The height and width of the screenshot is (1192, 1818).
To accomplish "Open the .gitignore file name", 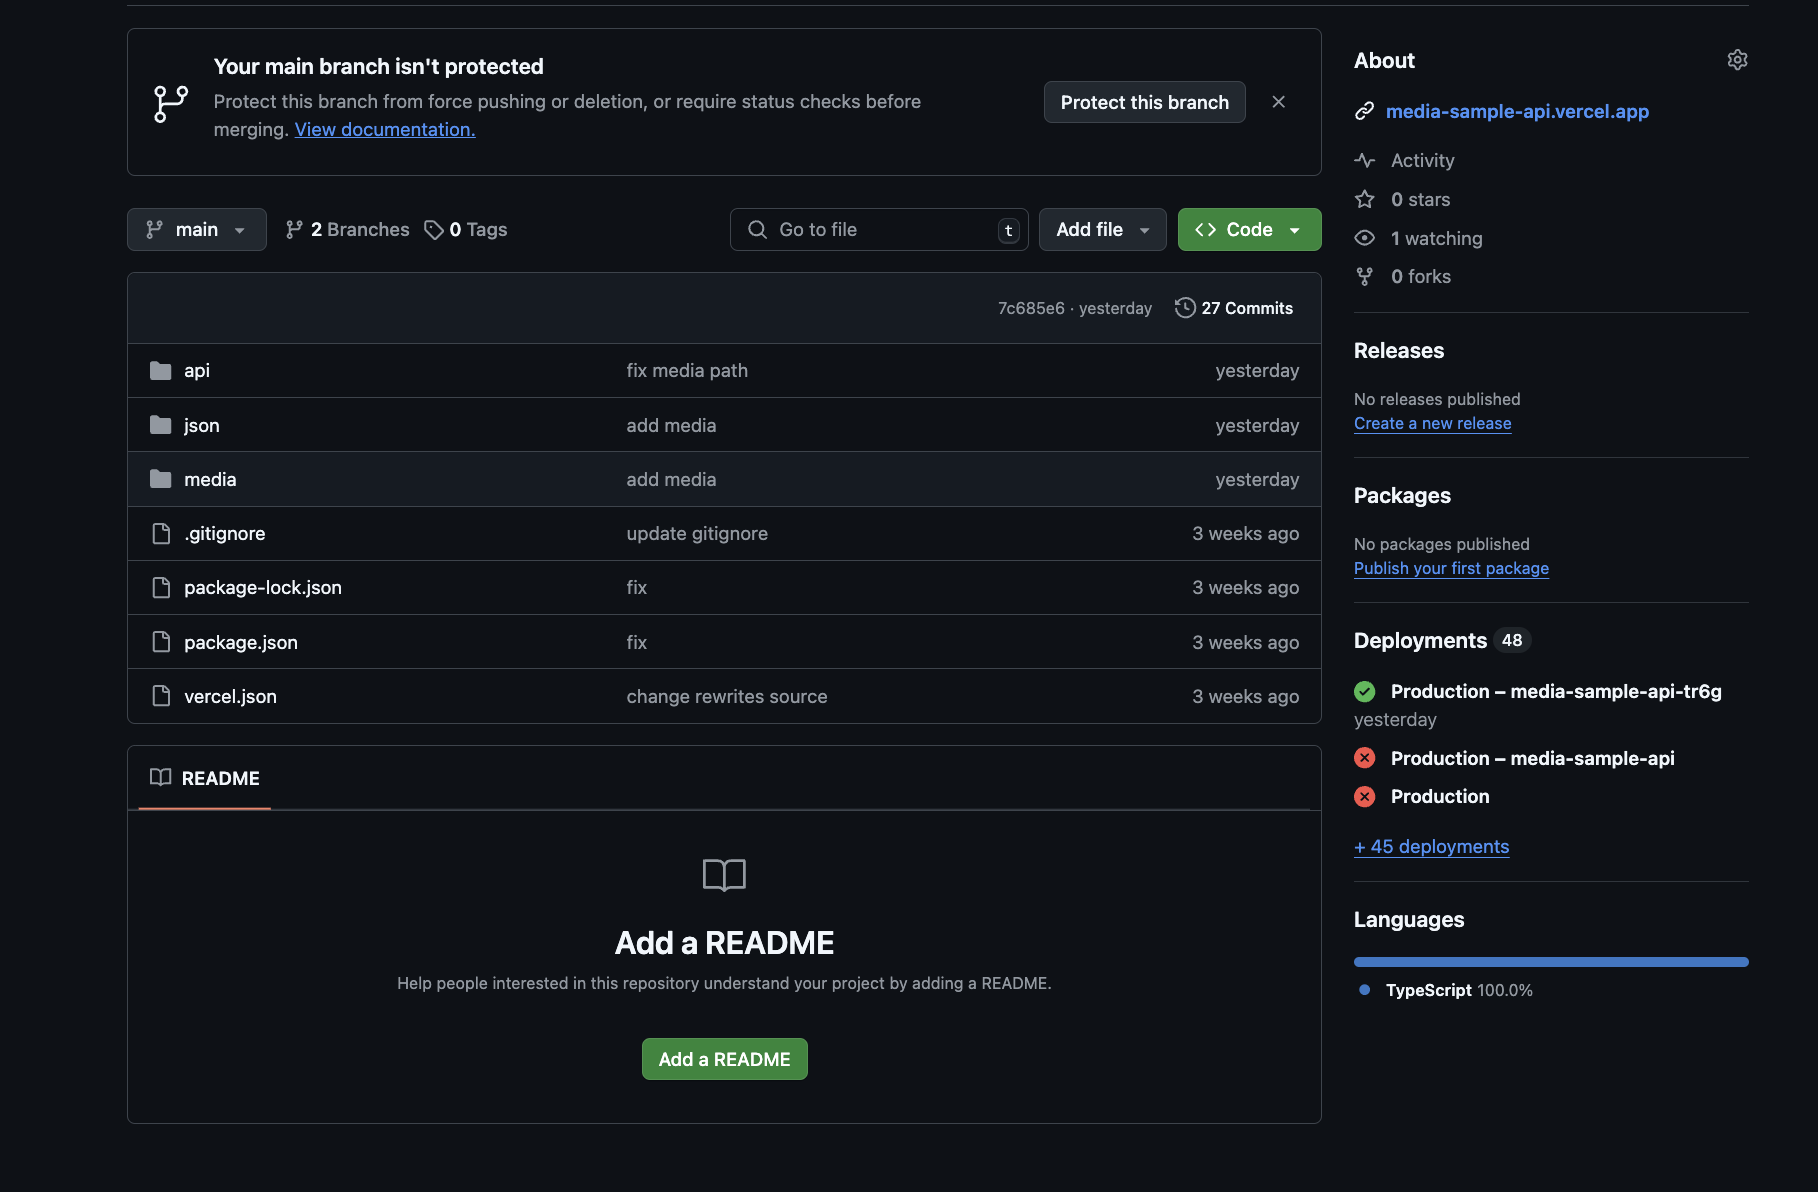I will (225, 533).
